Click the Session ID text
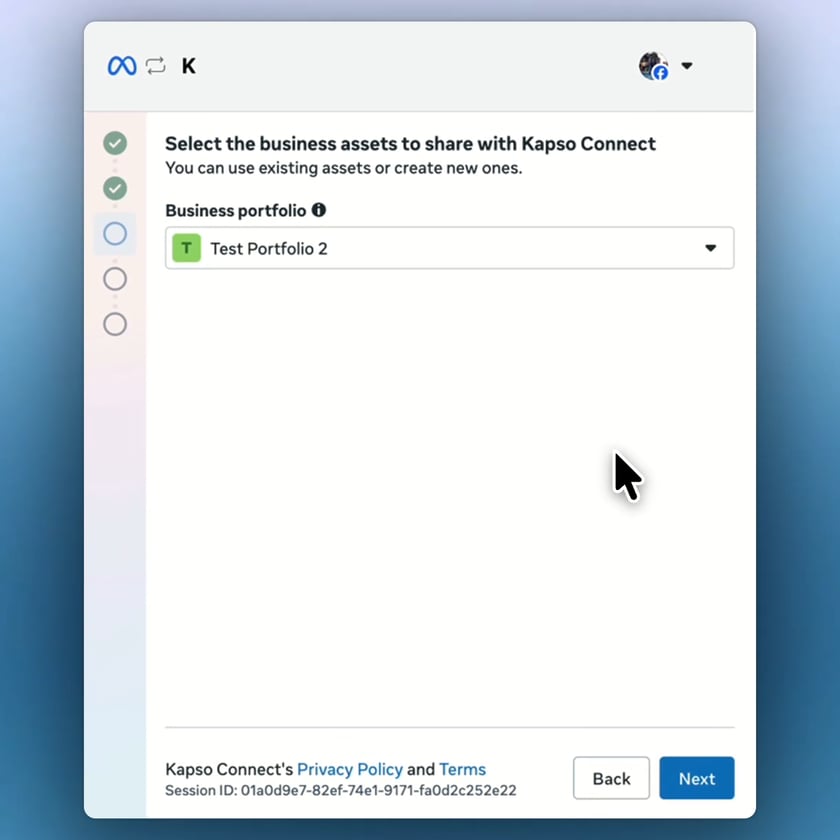This screenshot has height=840, width=840. pos(341,791)
